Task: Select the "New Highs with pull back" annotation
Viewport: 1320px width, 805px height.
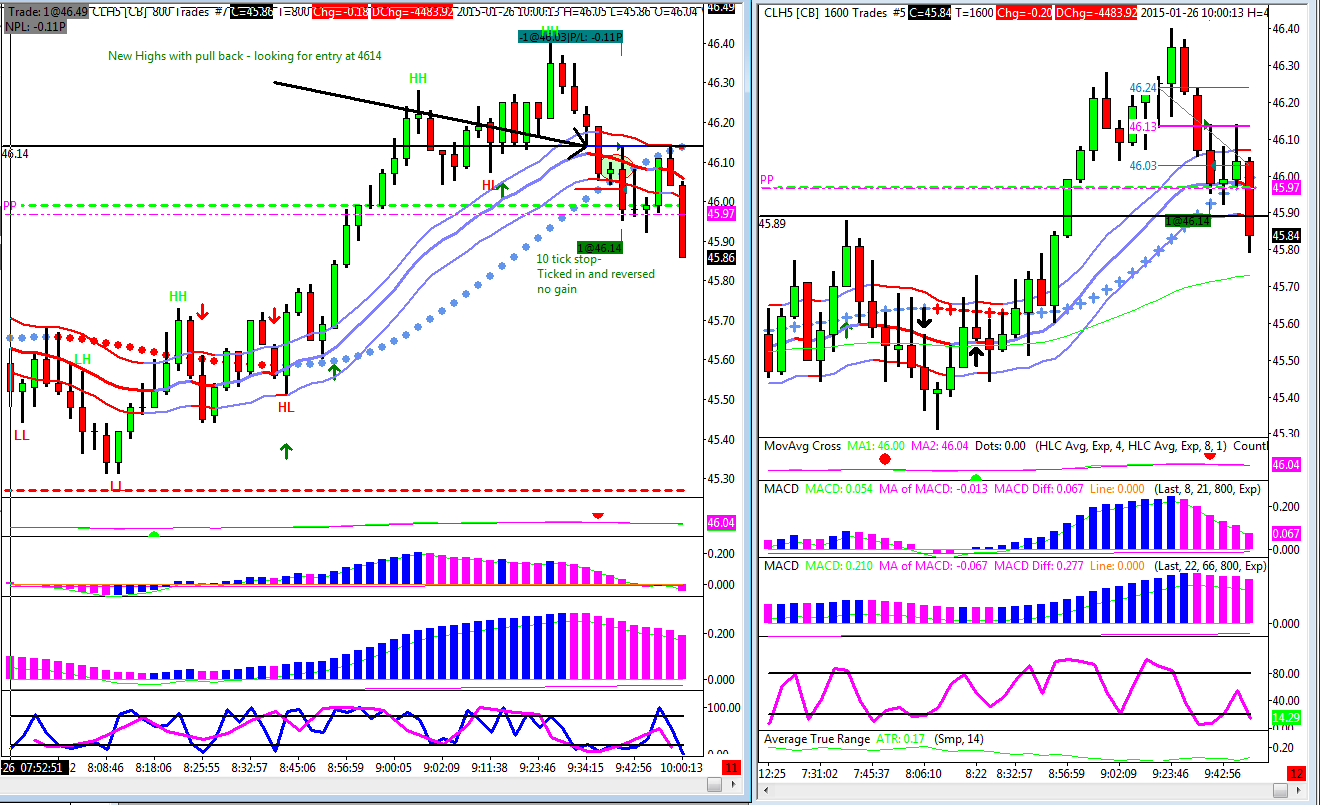Action: (245, 56)
